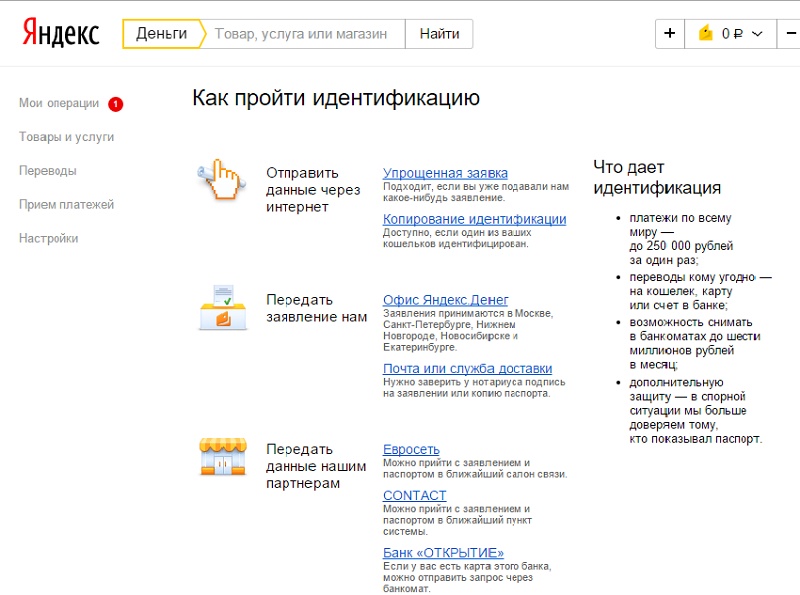Click text 'Нужно заверить у нотариуса подпись'
This screenshot has width=800, height=595.
point(474,387)
